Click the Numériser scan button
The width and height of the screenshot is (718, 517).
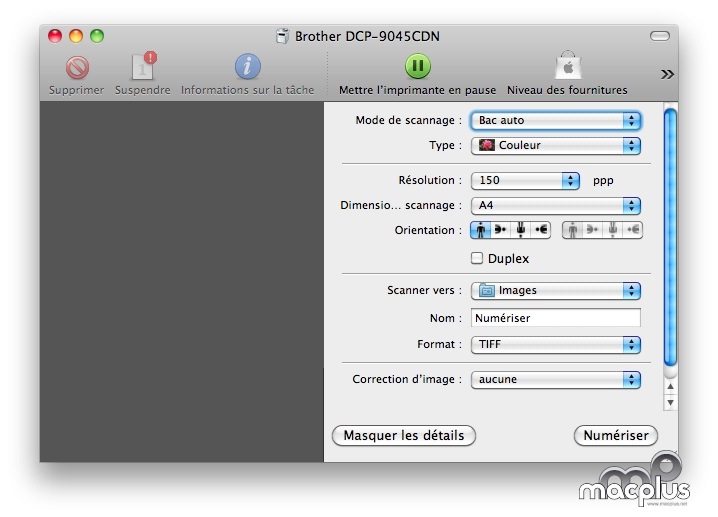click(616, 435)
